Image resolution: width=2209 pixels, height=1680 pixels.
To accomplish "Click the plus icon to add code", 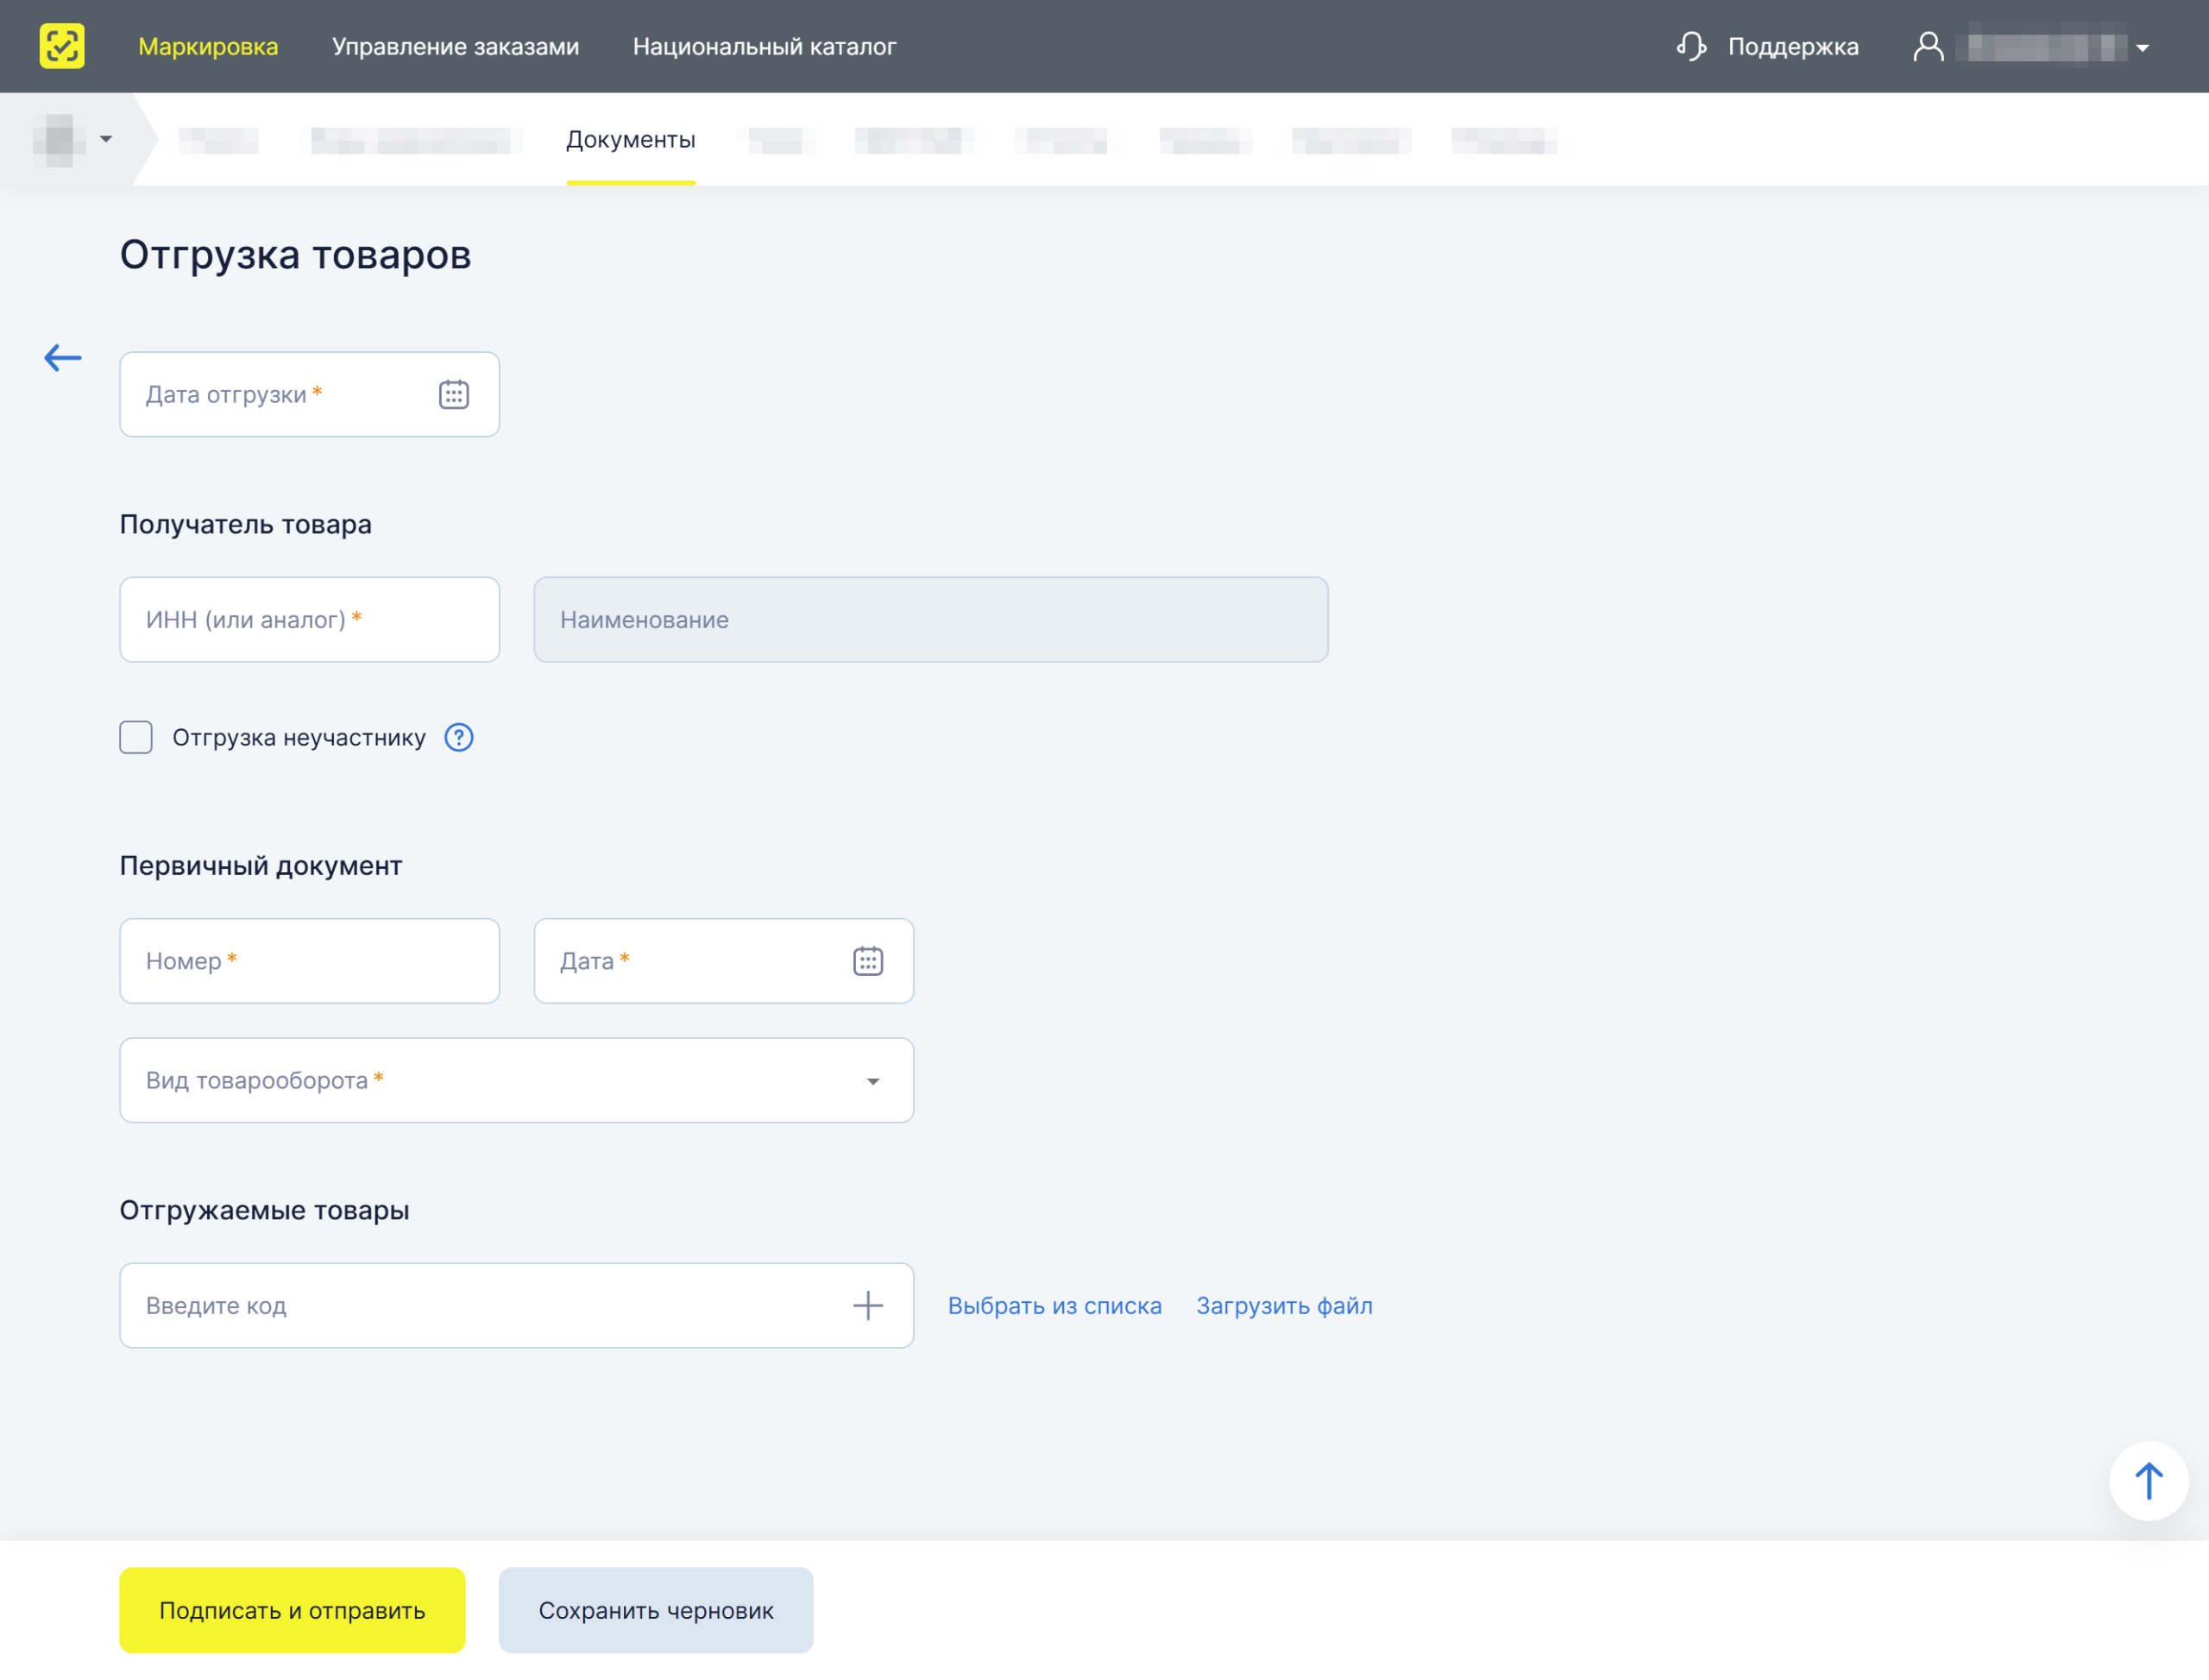I will coord(867,1305).
